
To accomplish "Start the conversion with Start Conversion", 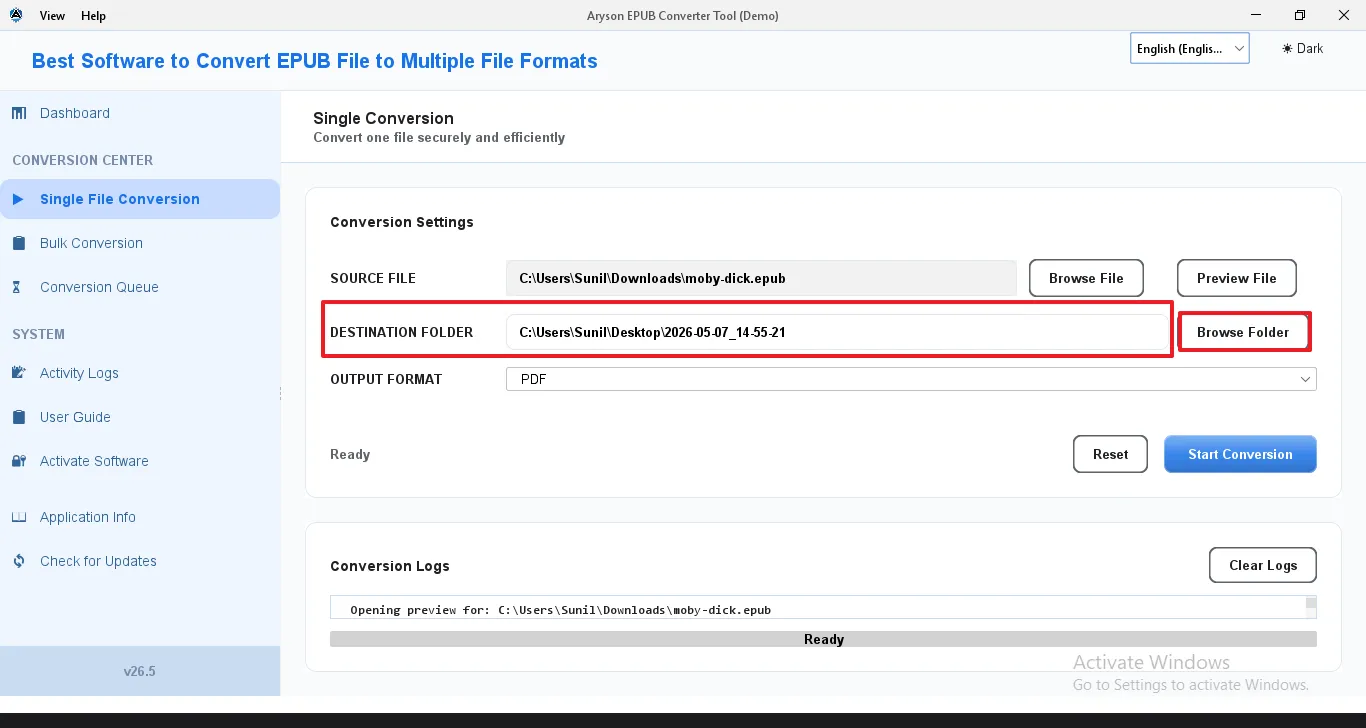I will pyautogui.click(x=1240, y=454).
